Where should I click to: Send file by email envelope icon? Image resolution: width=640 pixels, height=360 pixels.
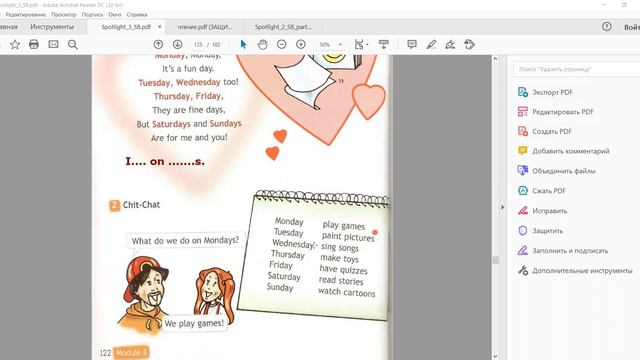click(53, 44)
